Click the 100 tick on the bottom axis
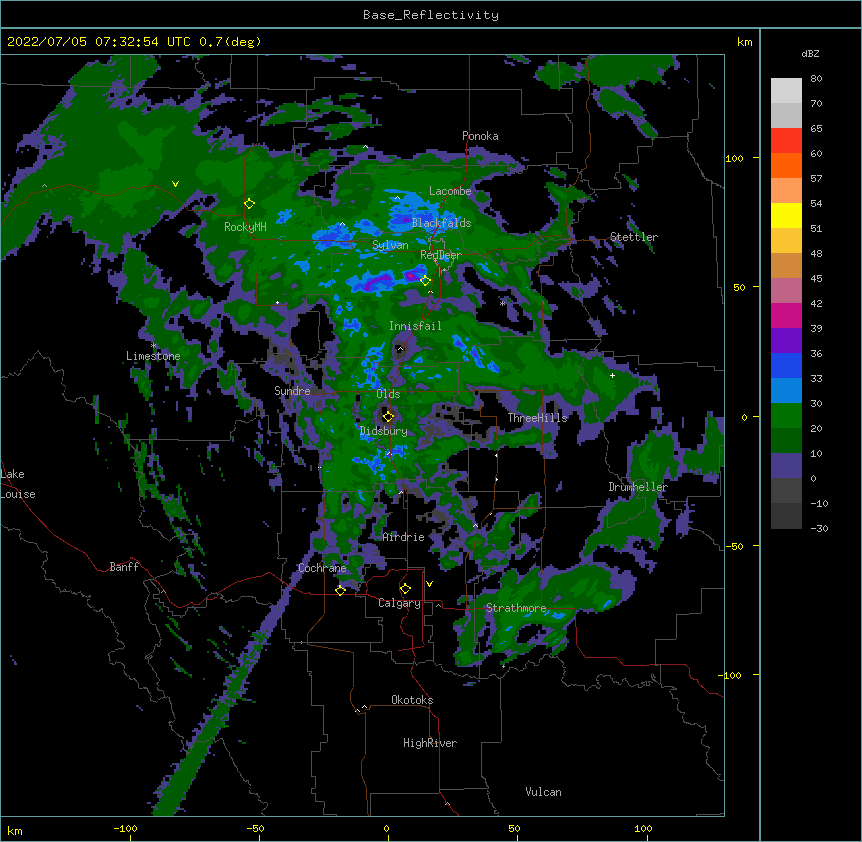Image resolution: width=862 pixels, height=842 pixels. (x=643, y=828)
